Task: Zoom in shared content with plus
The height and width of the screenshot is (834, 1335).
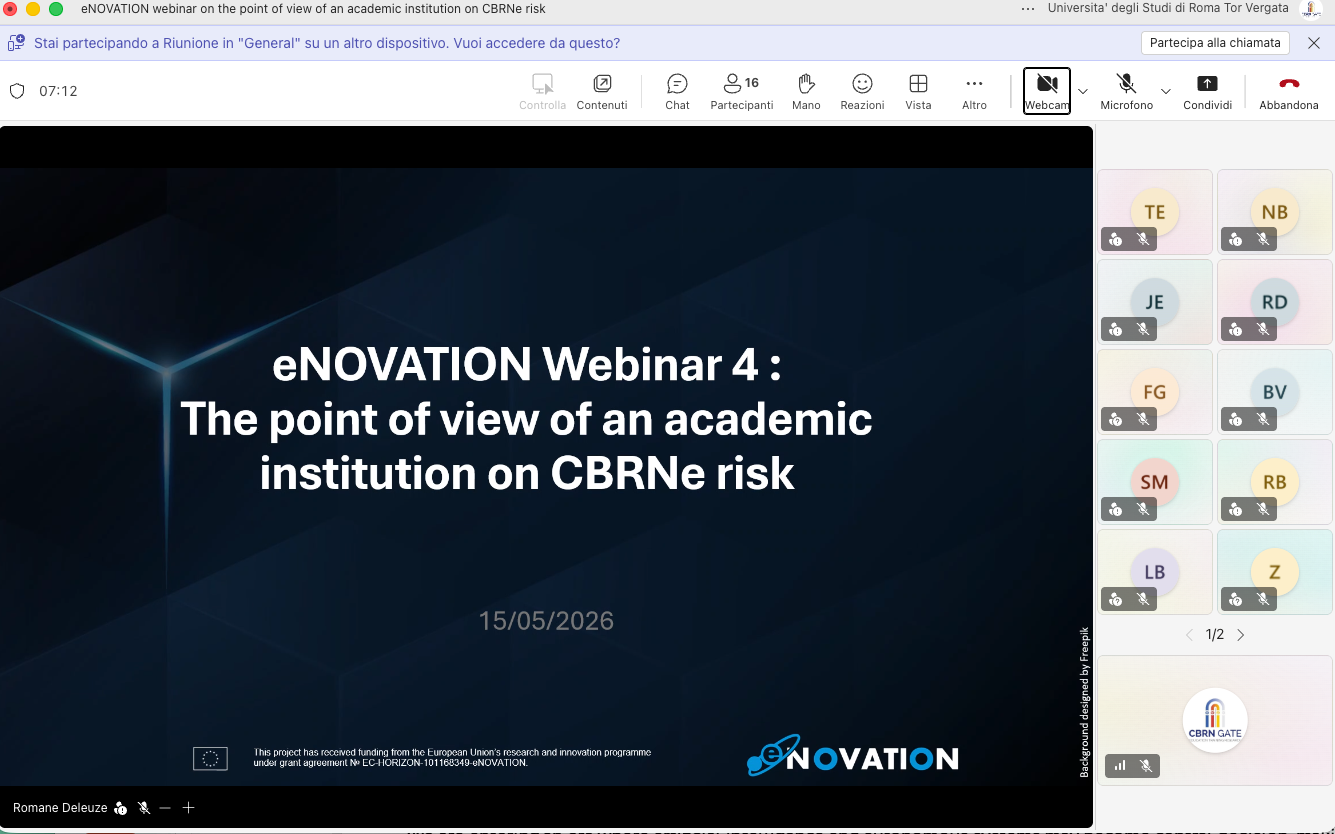Action: [188, 808]
